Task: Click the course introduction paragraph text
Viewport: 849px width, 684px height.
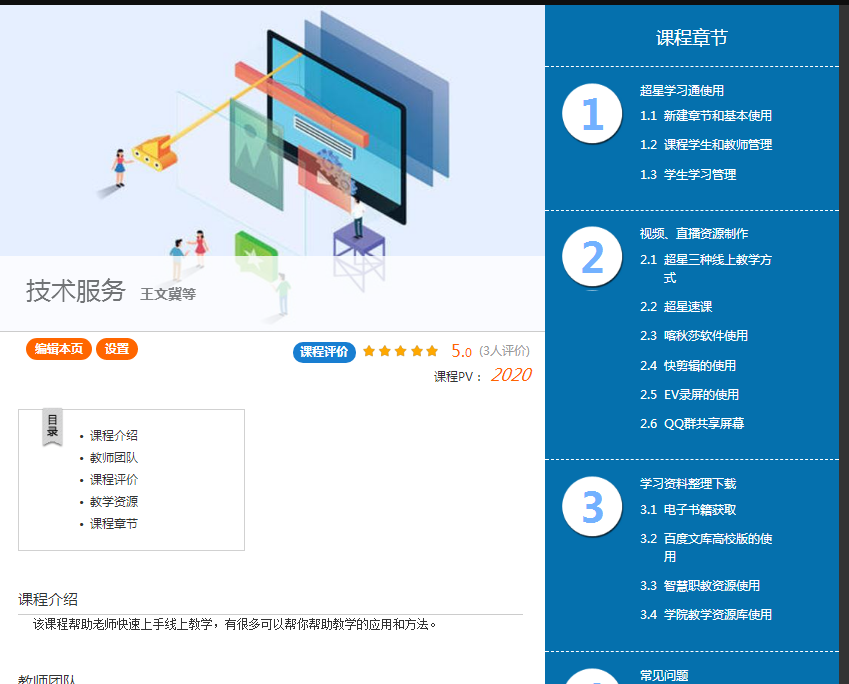Action: click(x=234, y=624)
